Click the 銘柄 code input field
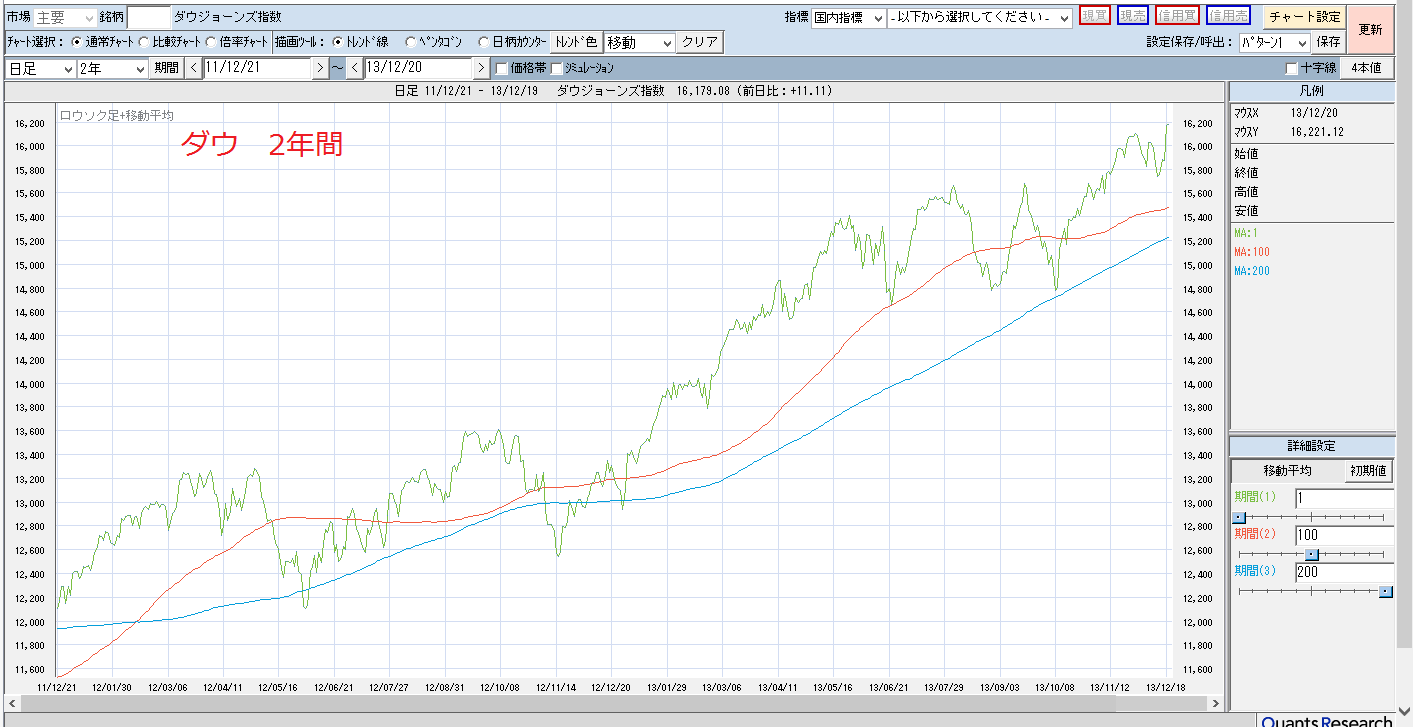The height and width of the screenshot is (727, 1417). 149,17
